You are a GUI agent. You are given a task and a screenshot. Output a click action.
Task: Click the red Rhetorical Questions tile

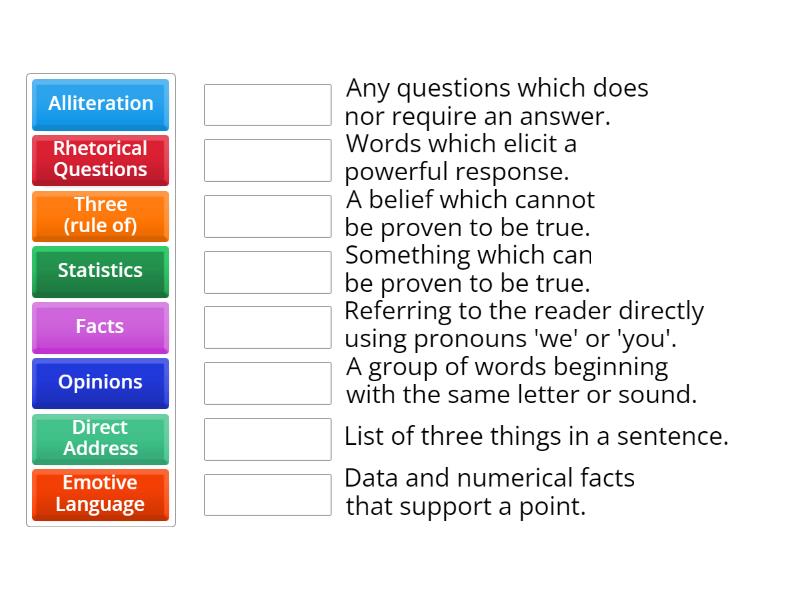[100, 159]
